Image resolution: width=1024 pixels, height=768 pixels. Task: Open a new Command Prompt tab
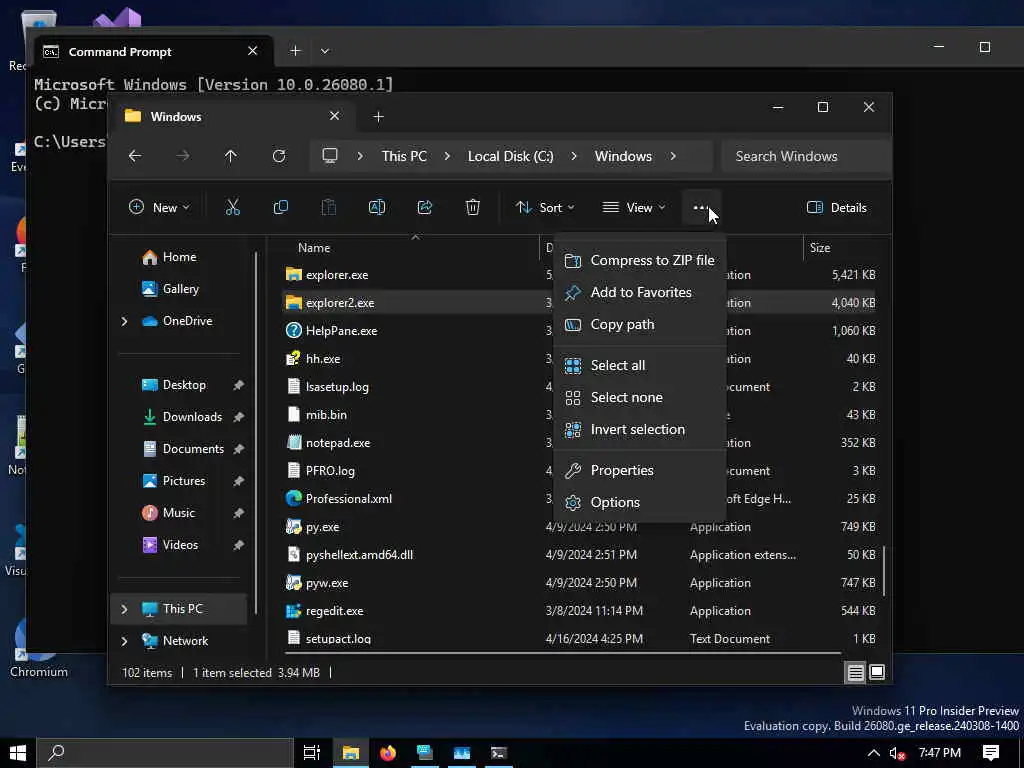pyautogui.click(x=295, y=51)
